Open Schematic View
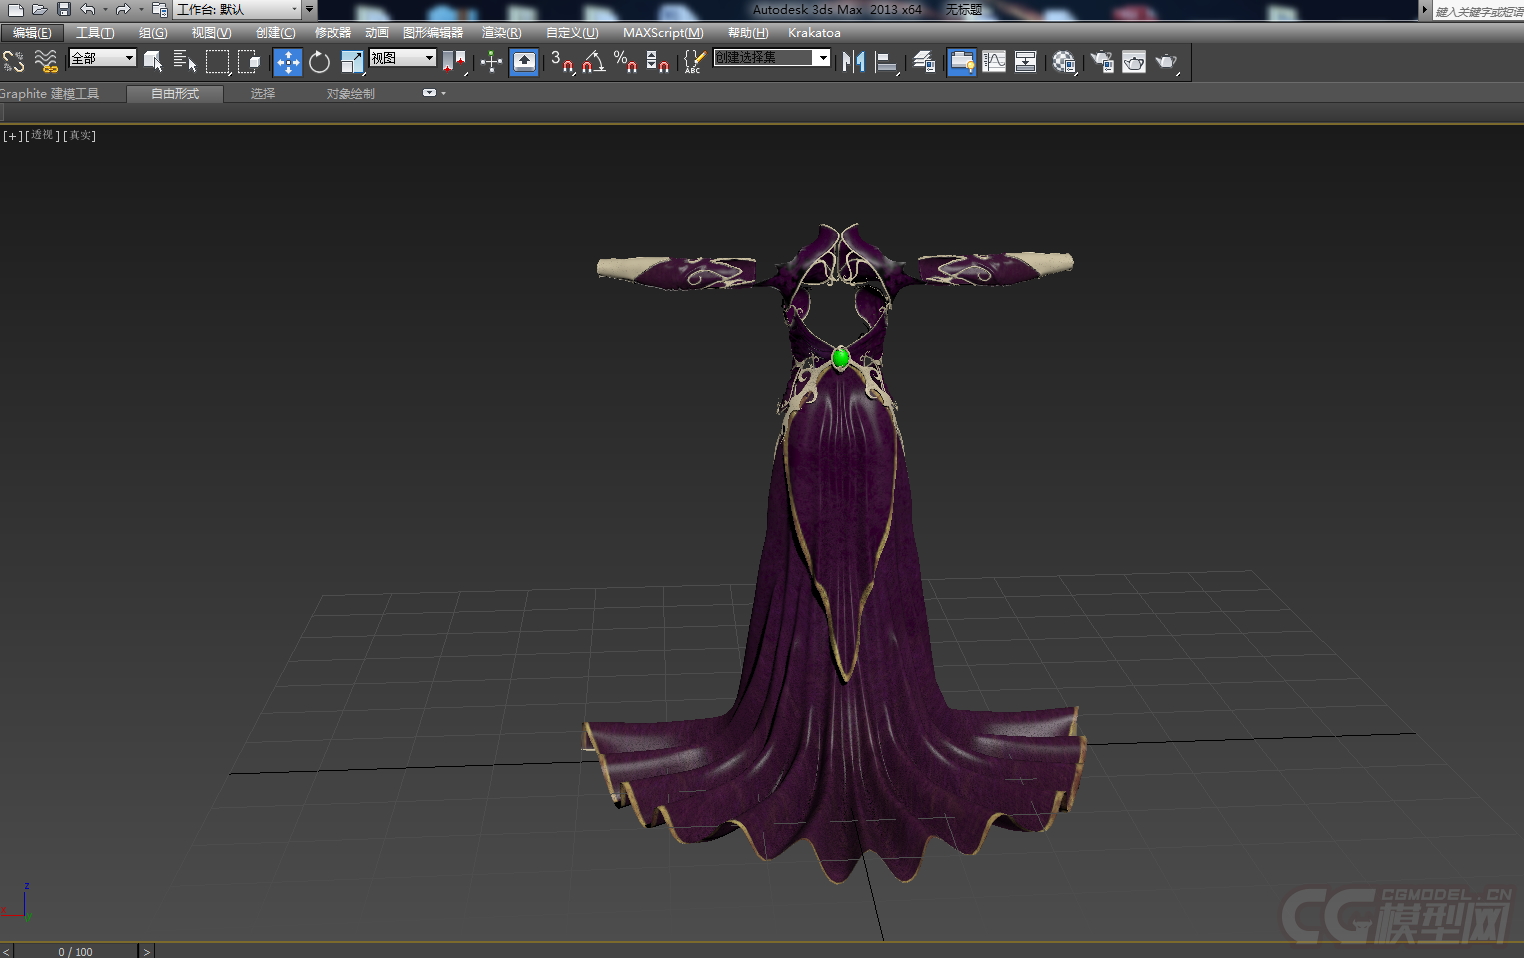 click(x=1025, y=62)
